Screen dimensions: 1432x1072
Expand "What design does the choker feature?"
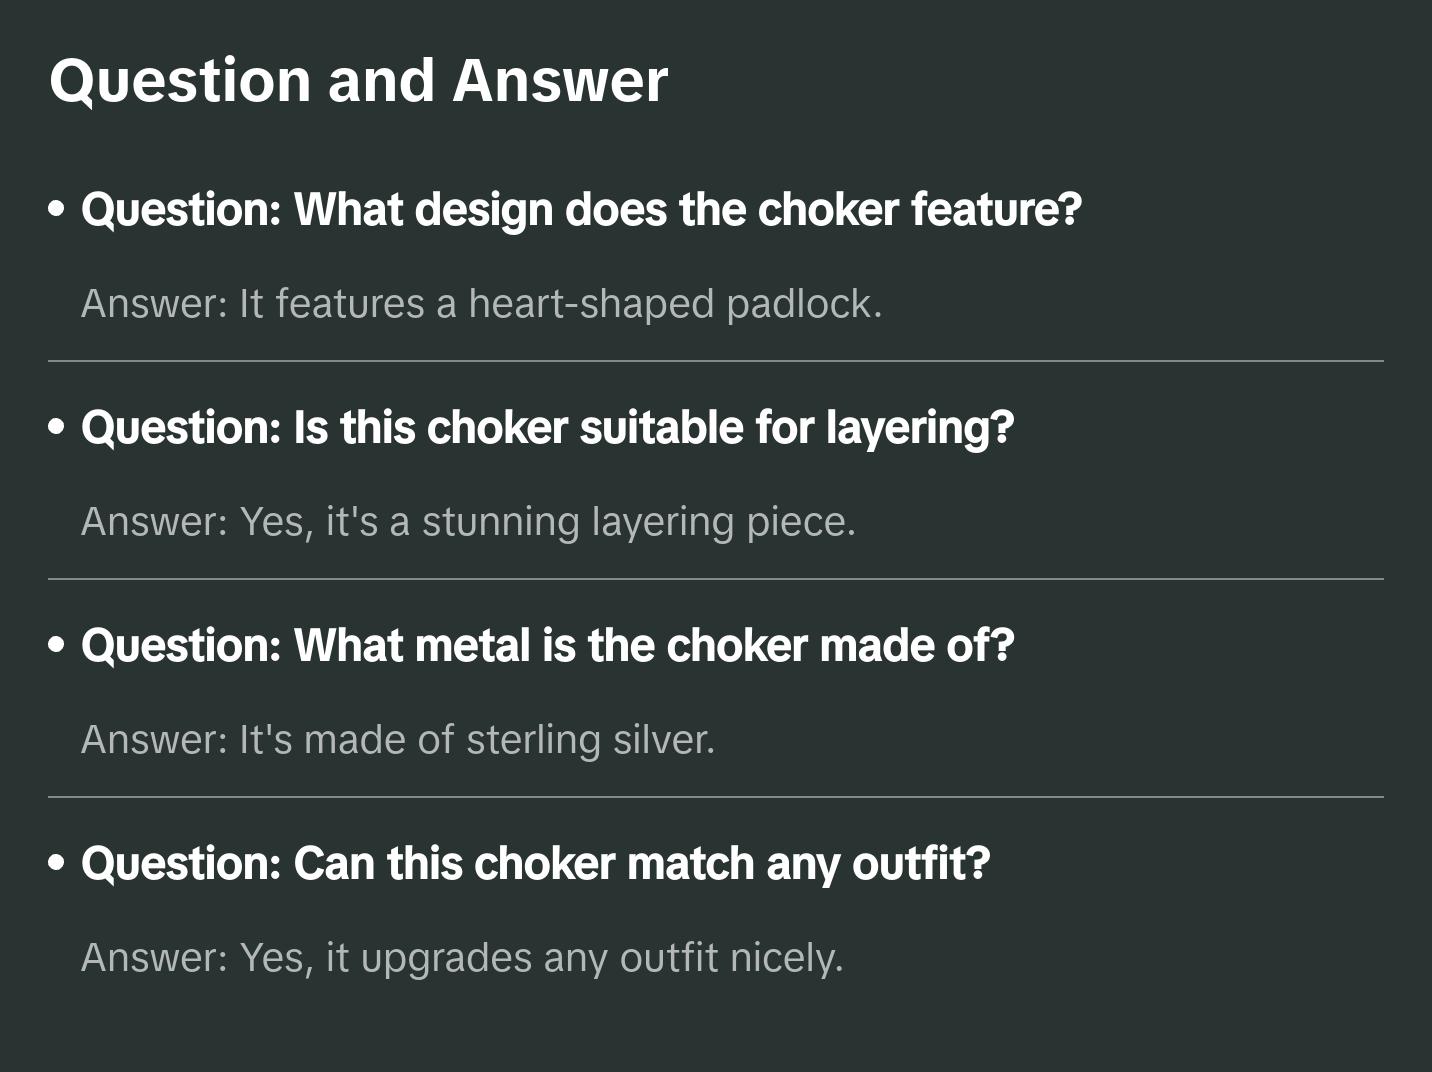(581, 209)
